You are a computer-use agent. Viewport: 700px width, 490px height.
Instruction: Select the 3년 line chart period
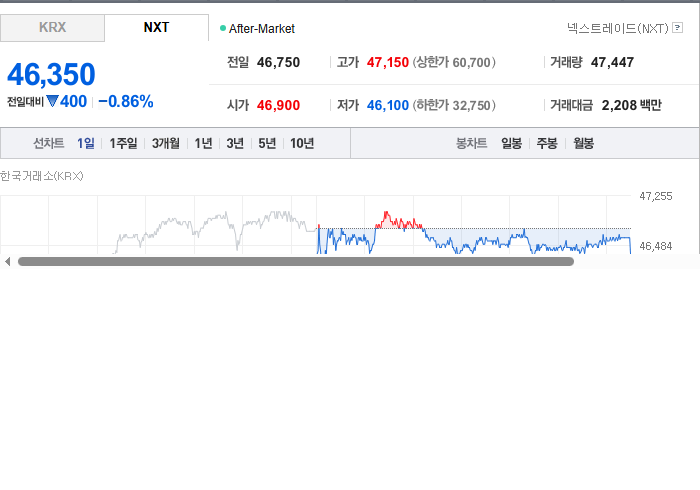[235, 143]
